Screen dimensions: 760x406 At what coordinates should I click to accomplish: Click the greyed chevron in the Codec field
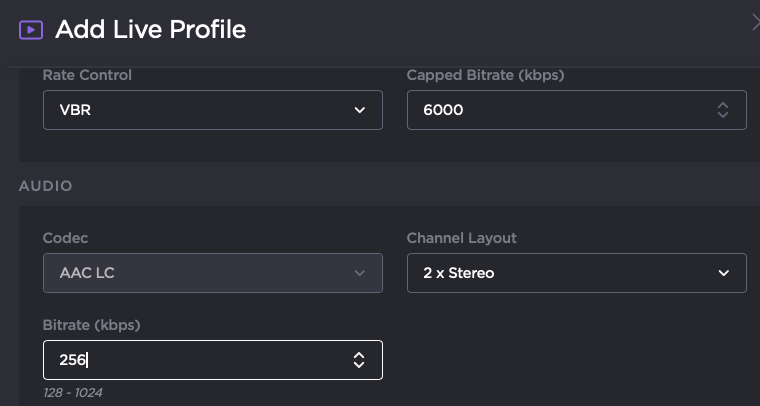click(360, 273)
